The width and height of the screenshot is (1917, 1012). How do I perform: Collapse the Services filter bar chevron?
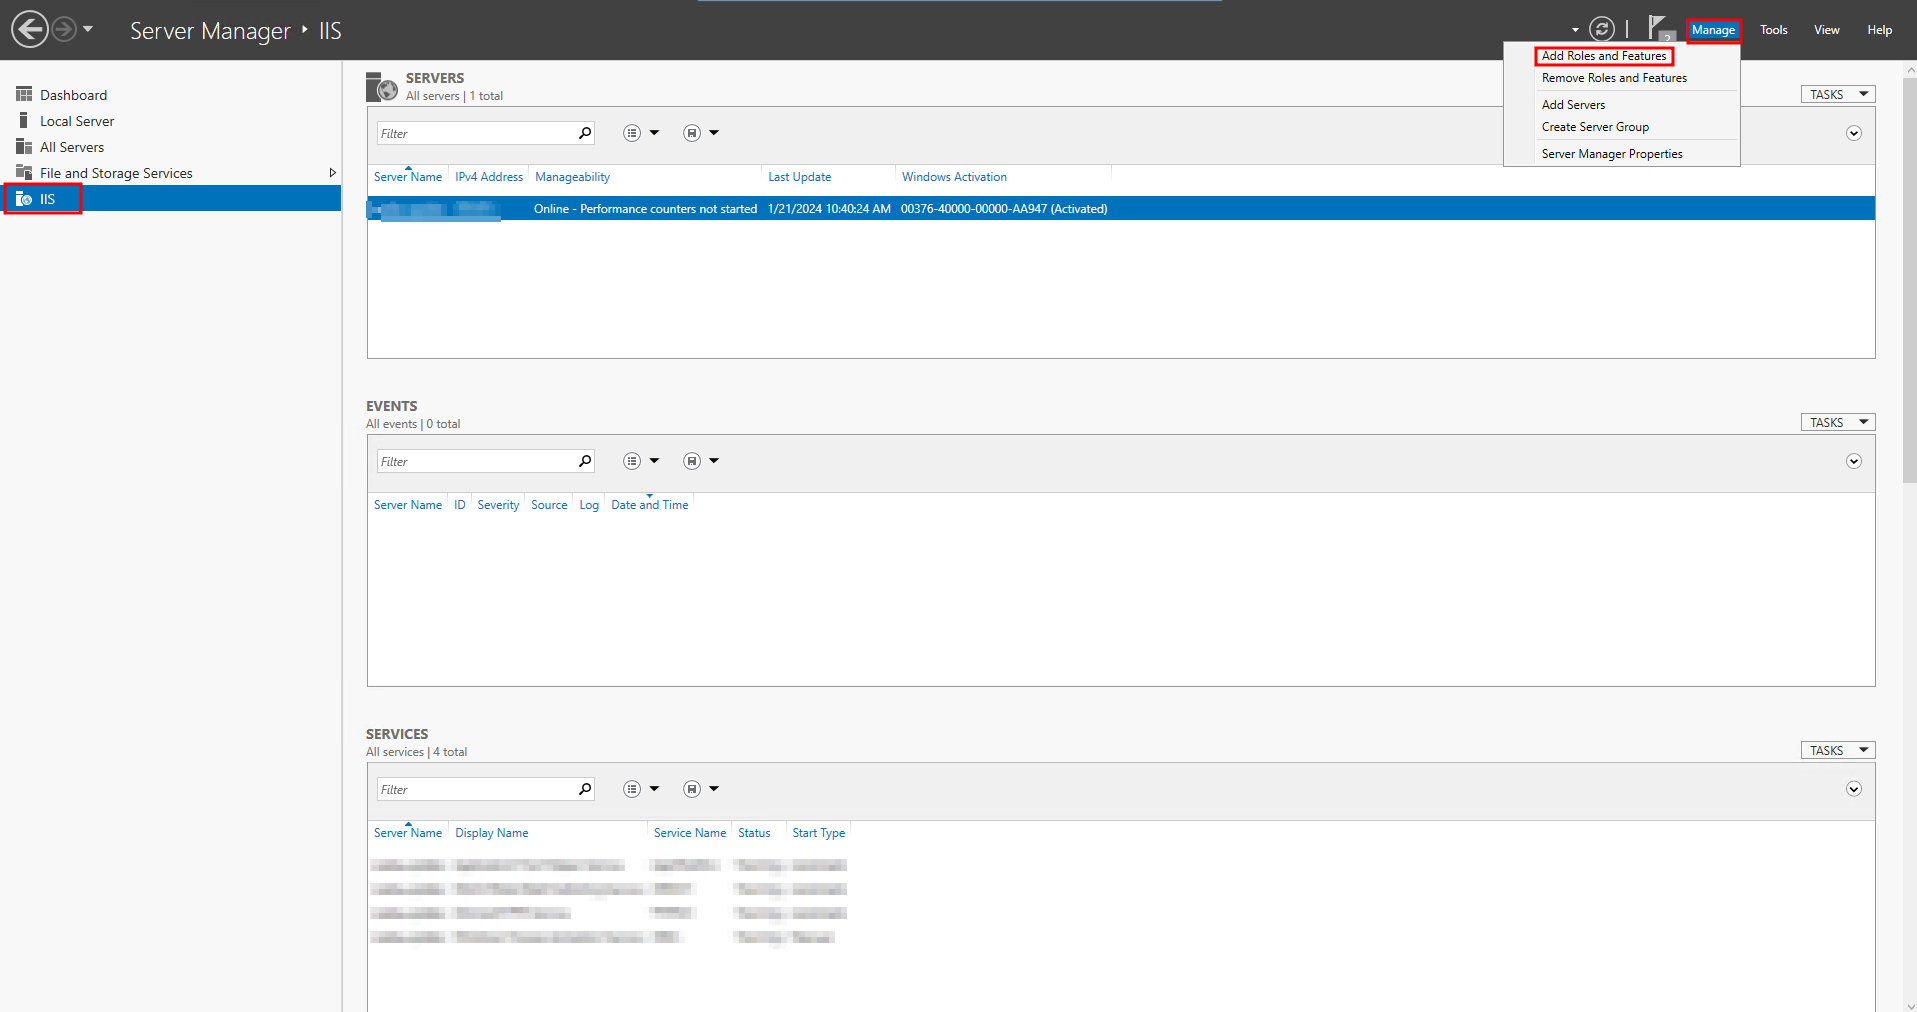coord(1853,789)
